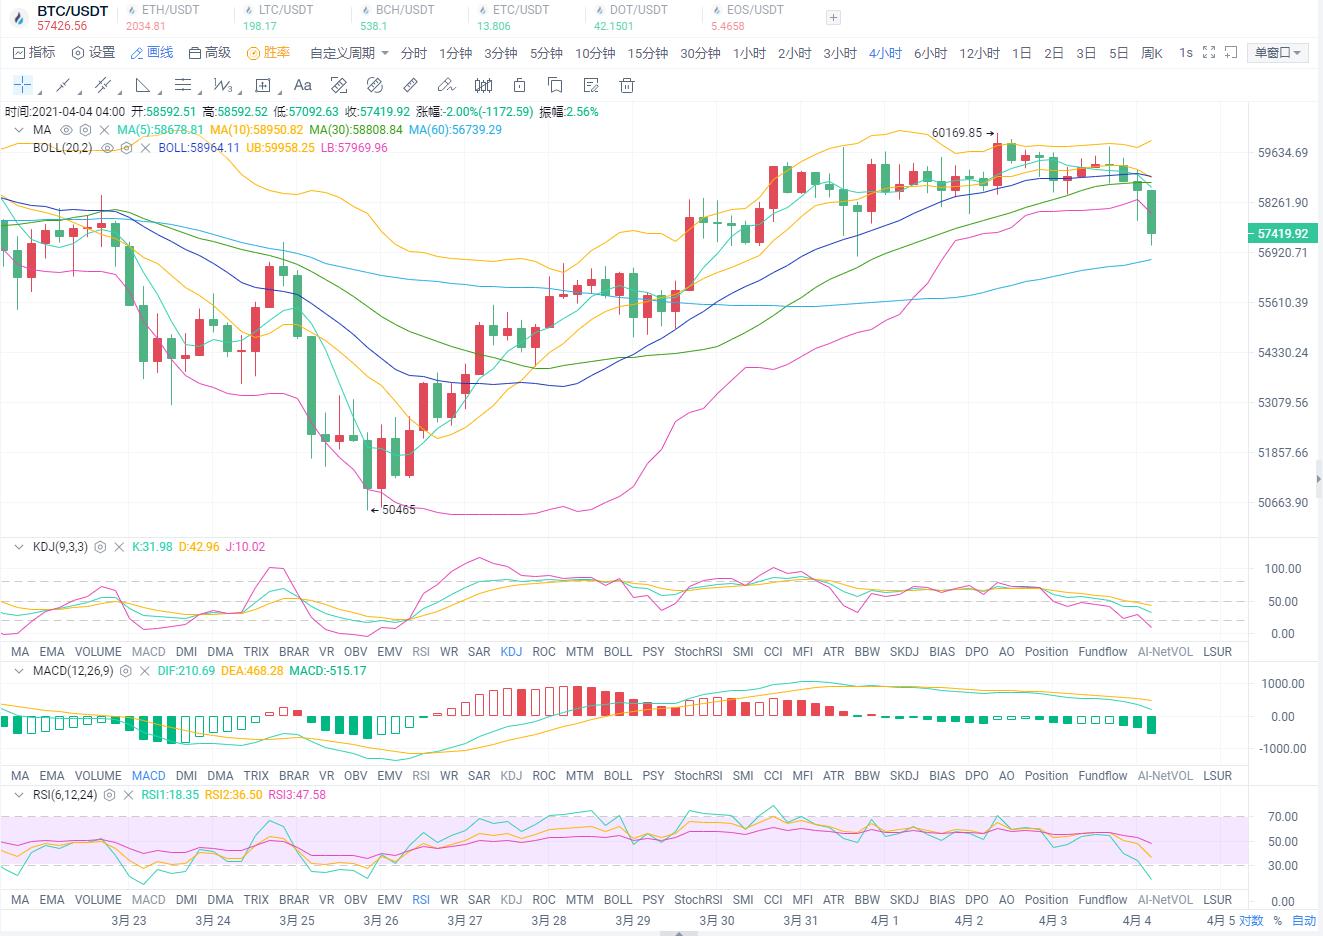Toggle visibility eye of BOLL indicator
Screen dimensions: 1323x936
pyautogui.click(x=108, y=148)
